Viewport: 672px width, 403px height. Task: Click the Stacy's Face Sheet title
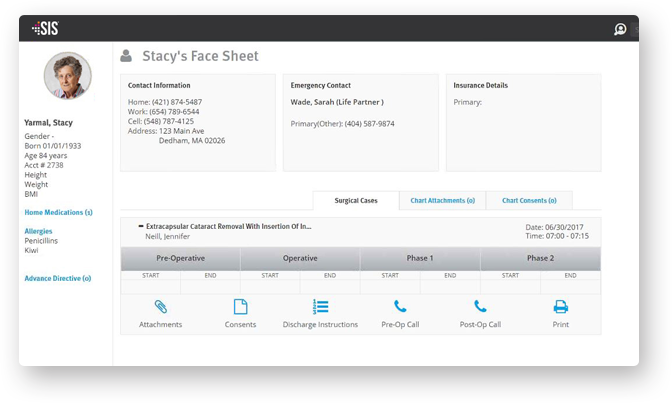(200, 56)
